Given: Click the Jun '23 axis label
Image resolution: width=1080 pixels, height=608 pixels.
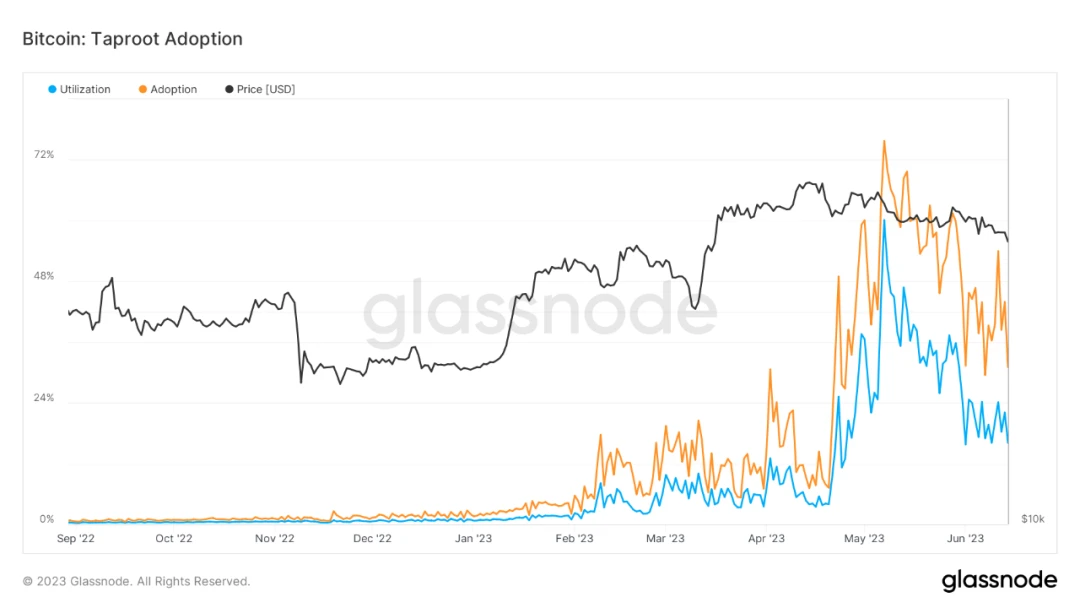Looking at the screenshot, I should [x=966, y=538].
